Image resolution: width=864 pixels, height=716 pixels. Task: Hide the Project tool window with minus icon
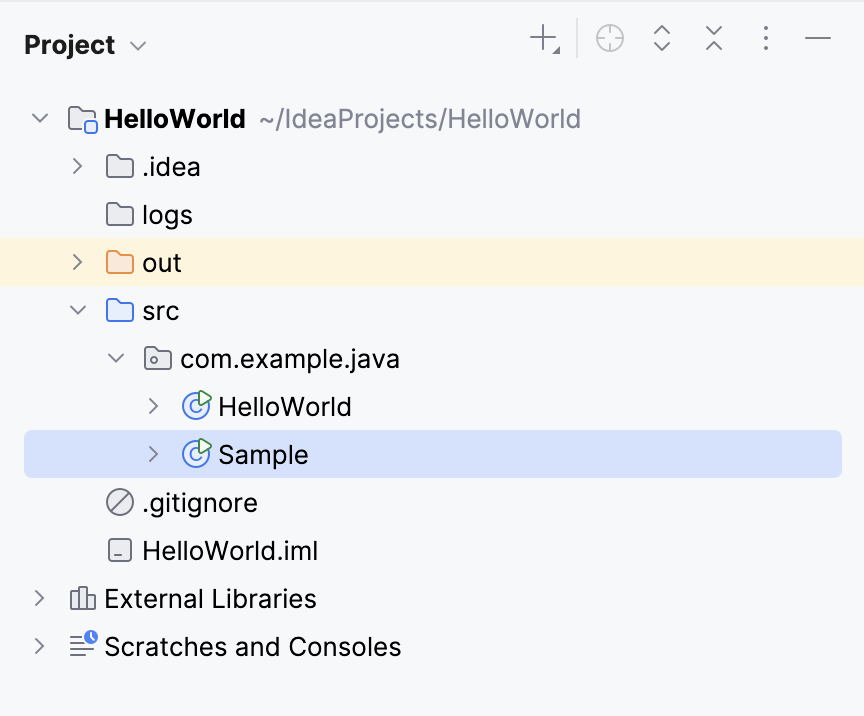pyautogui.click(x=818, y=38)
